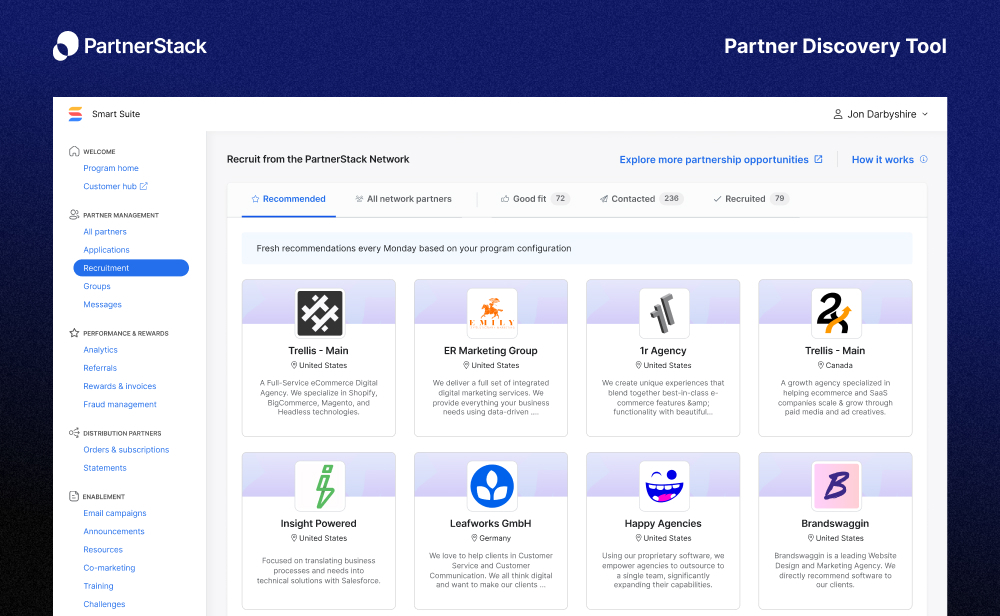1000x616 pixels.
Task: Open the Smart Suite program icon
Action: [75, 114]
